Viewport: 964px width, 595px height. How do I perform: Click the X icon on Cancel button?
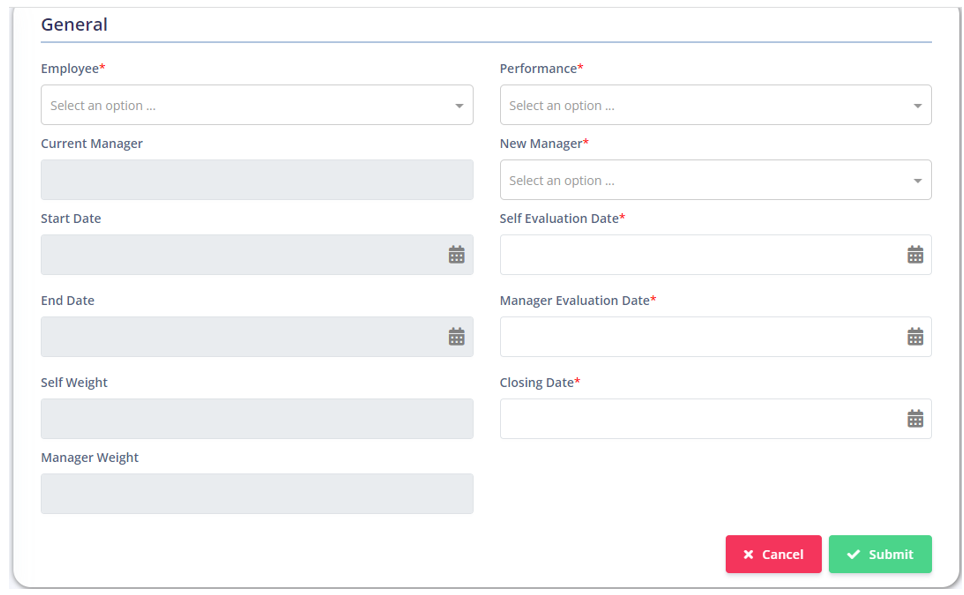(748, 554)
